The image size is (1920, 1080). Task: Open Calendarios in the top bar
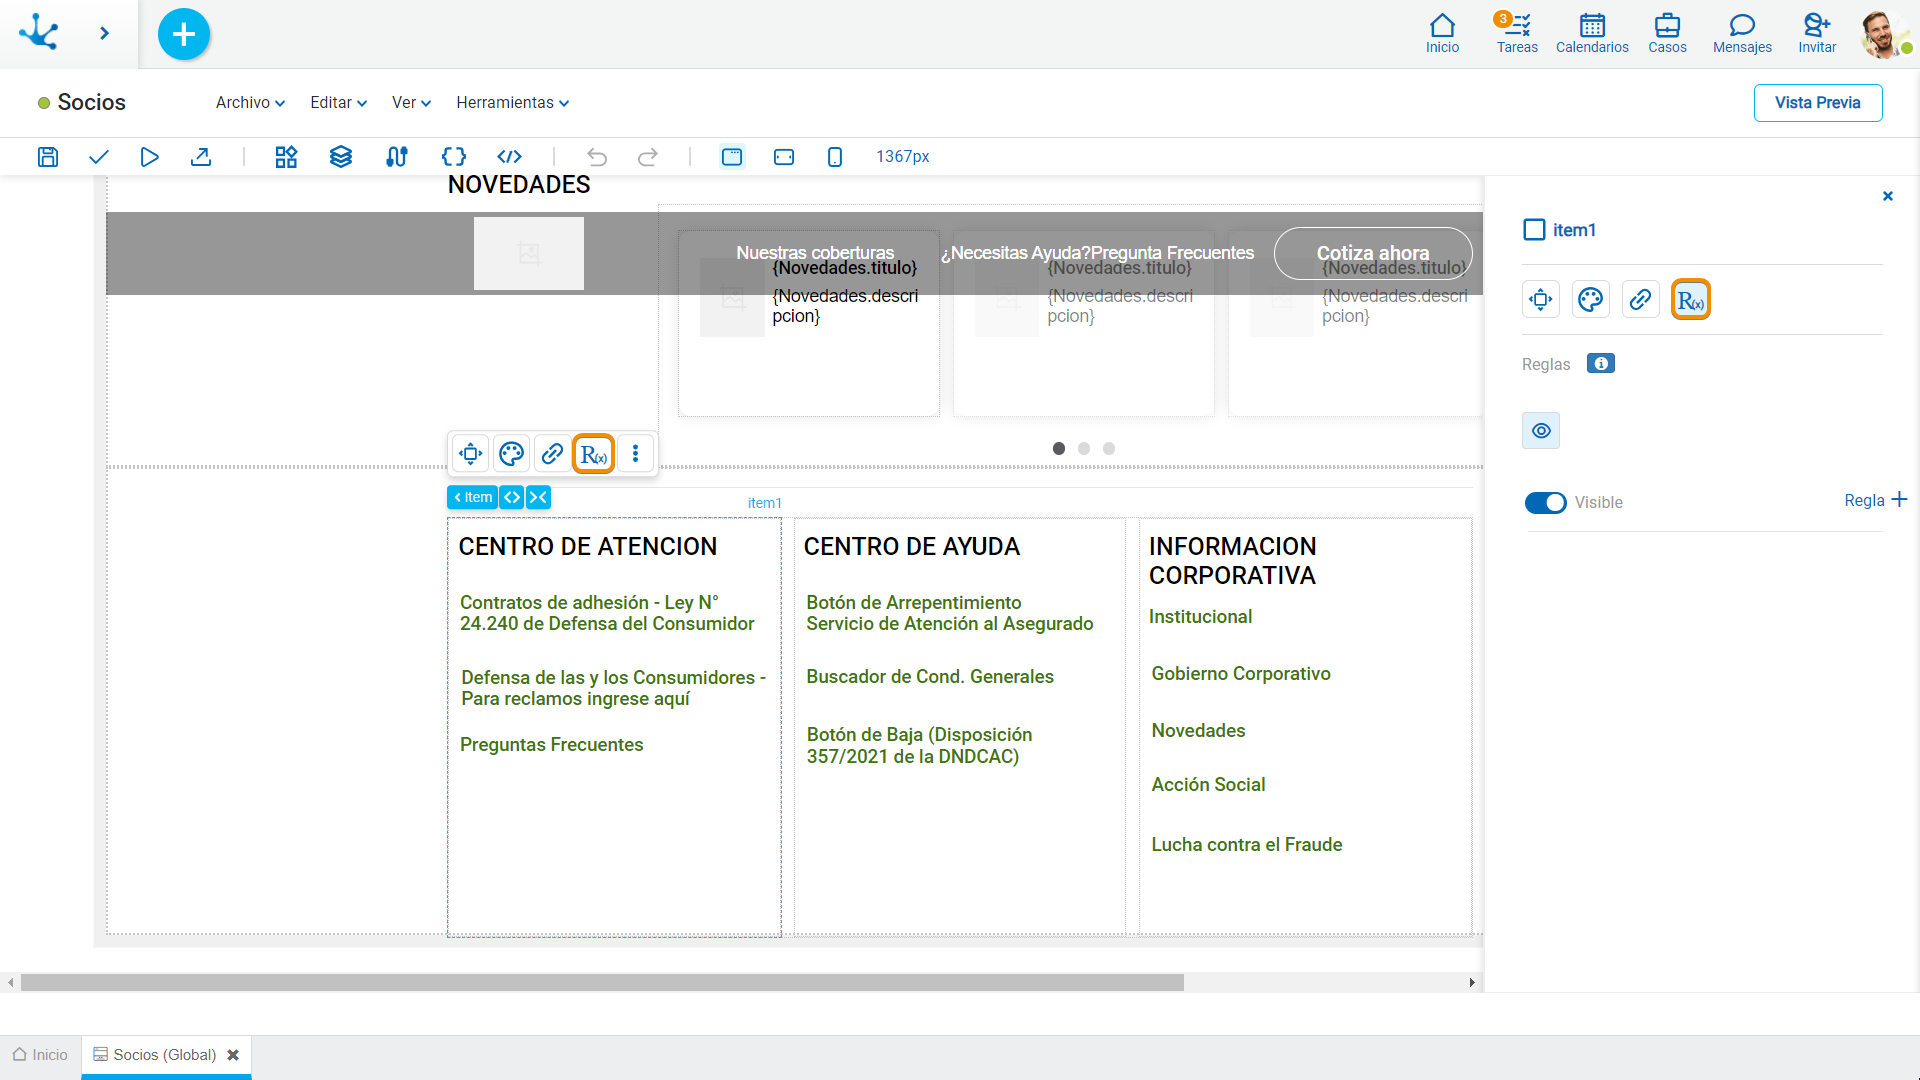coord(1592,33)
